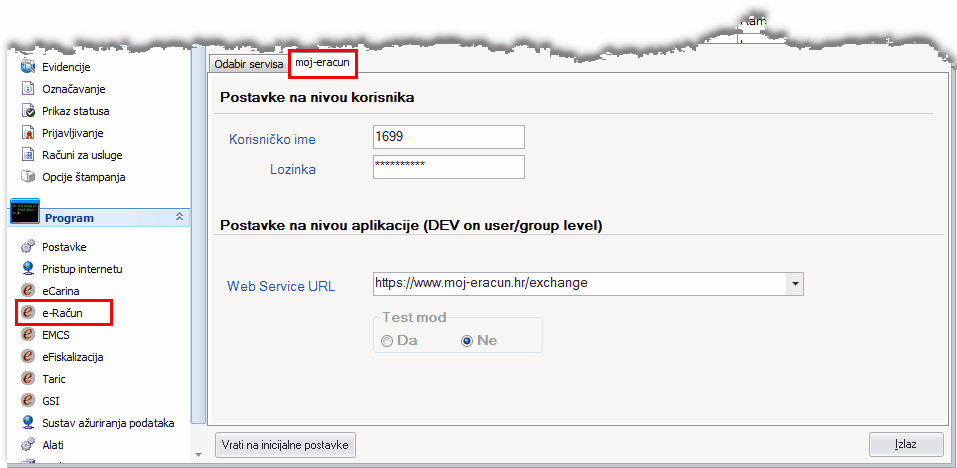Image resolution: width=957 pixels, height=468 pixels.
Task: Click the Prikaz statusa icon
Action: [27, 111]
